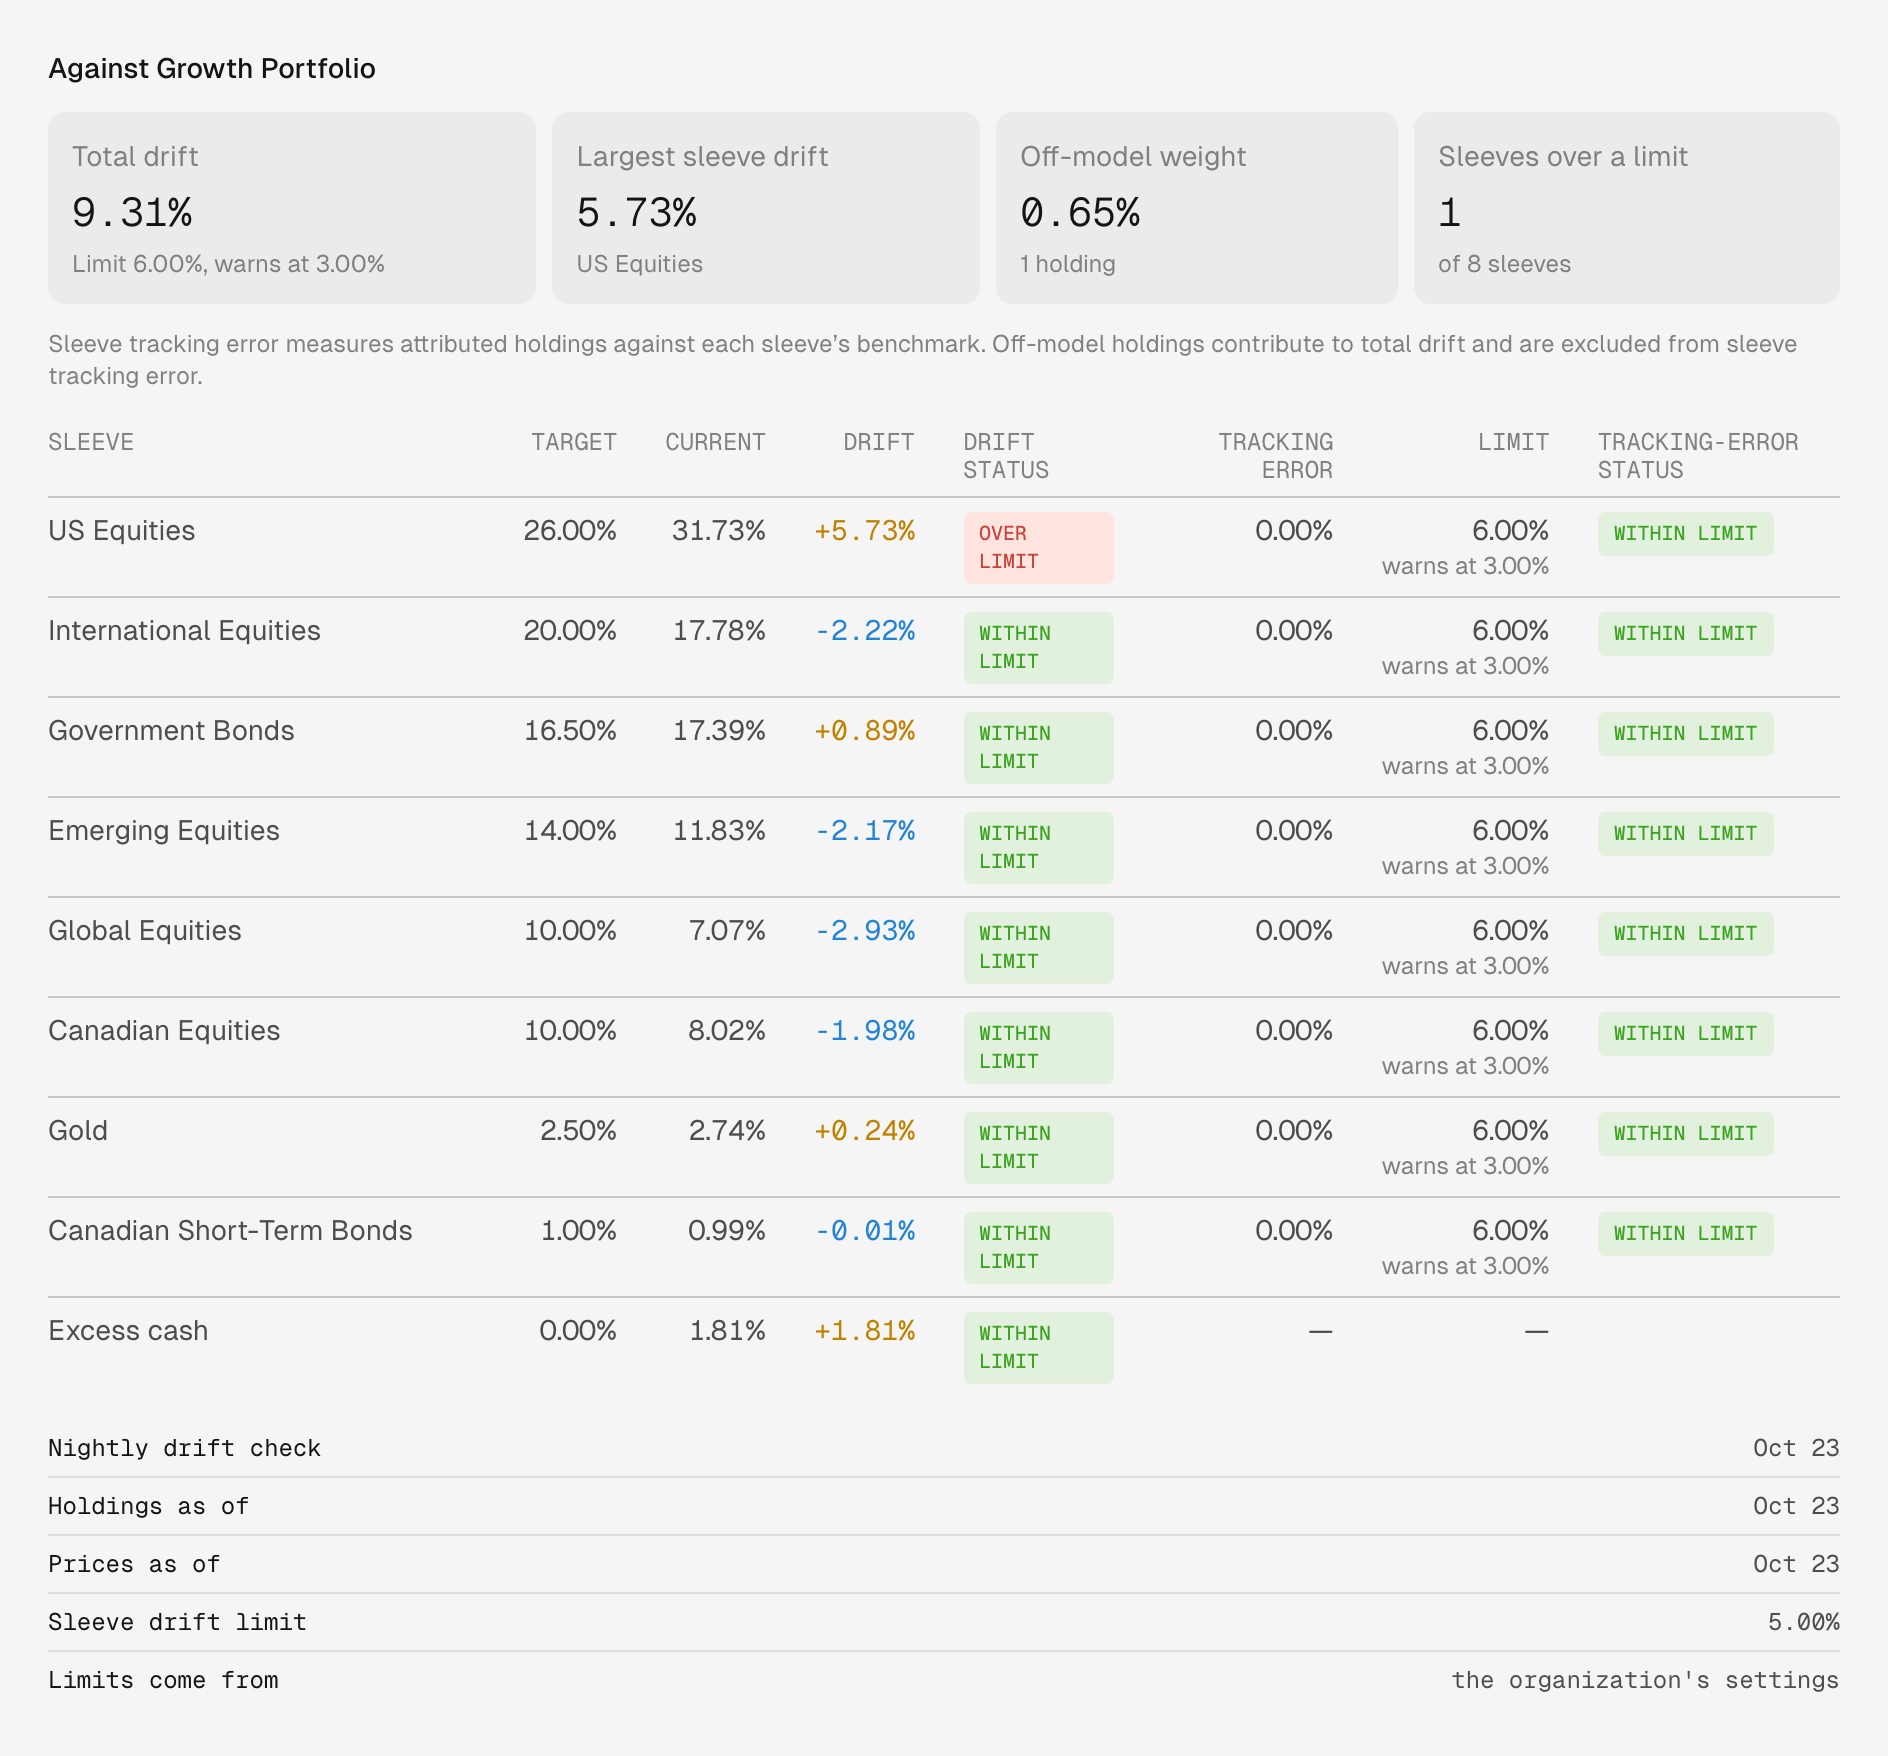Click the Total drift 9.31% value
Screen dimensions: 1888x1756
pos(132,212)
